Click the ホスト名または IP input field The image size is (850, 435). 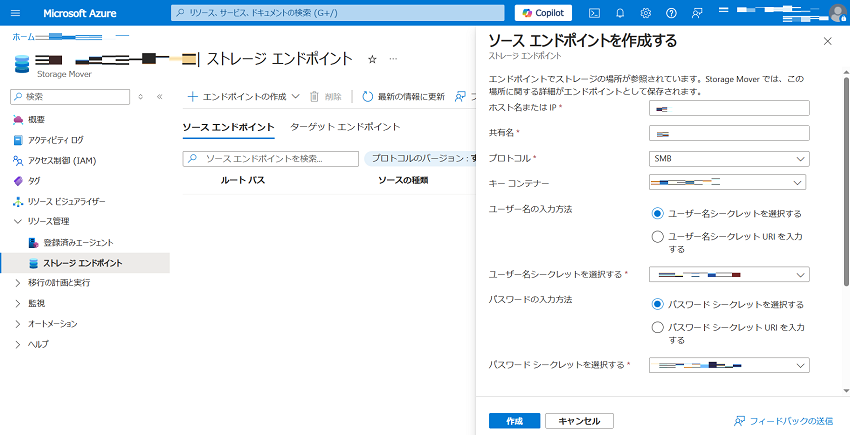pyautogui.click(x=728, y=108)
